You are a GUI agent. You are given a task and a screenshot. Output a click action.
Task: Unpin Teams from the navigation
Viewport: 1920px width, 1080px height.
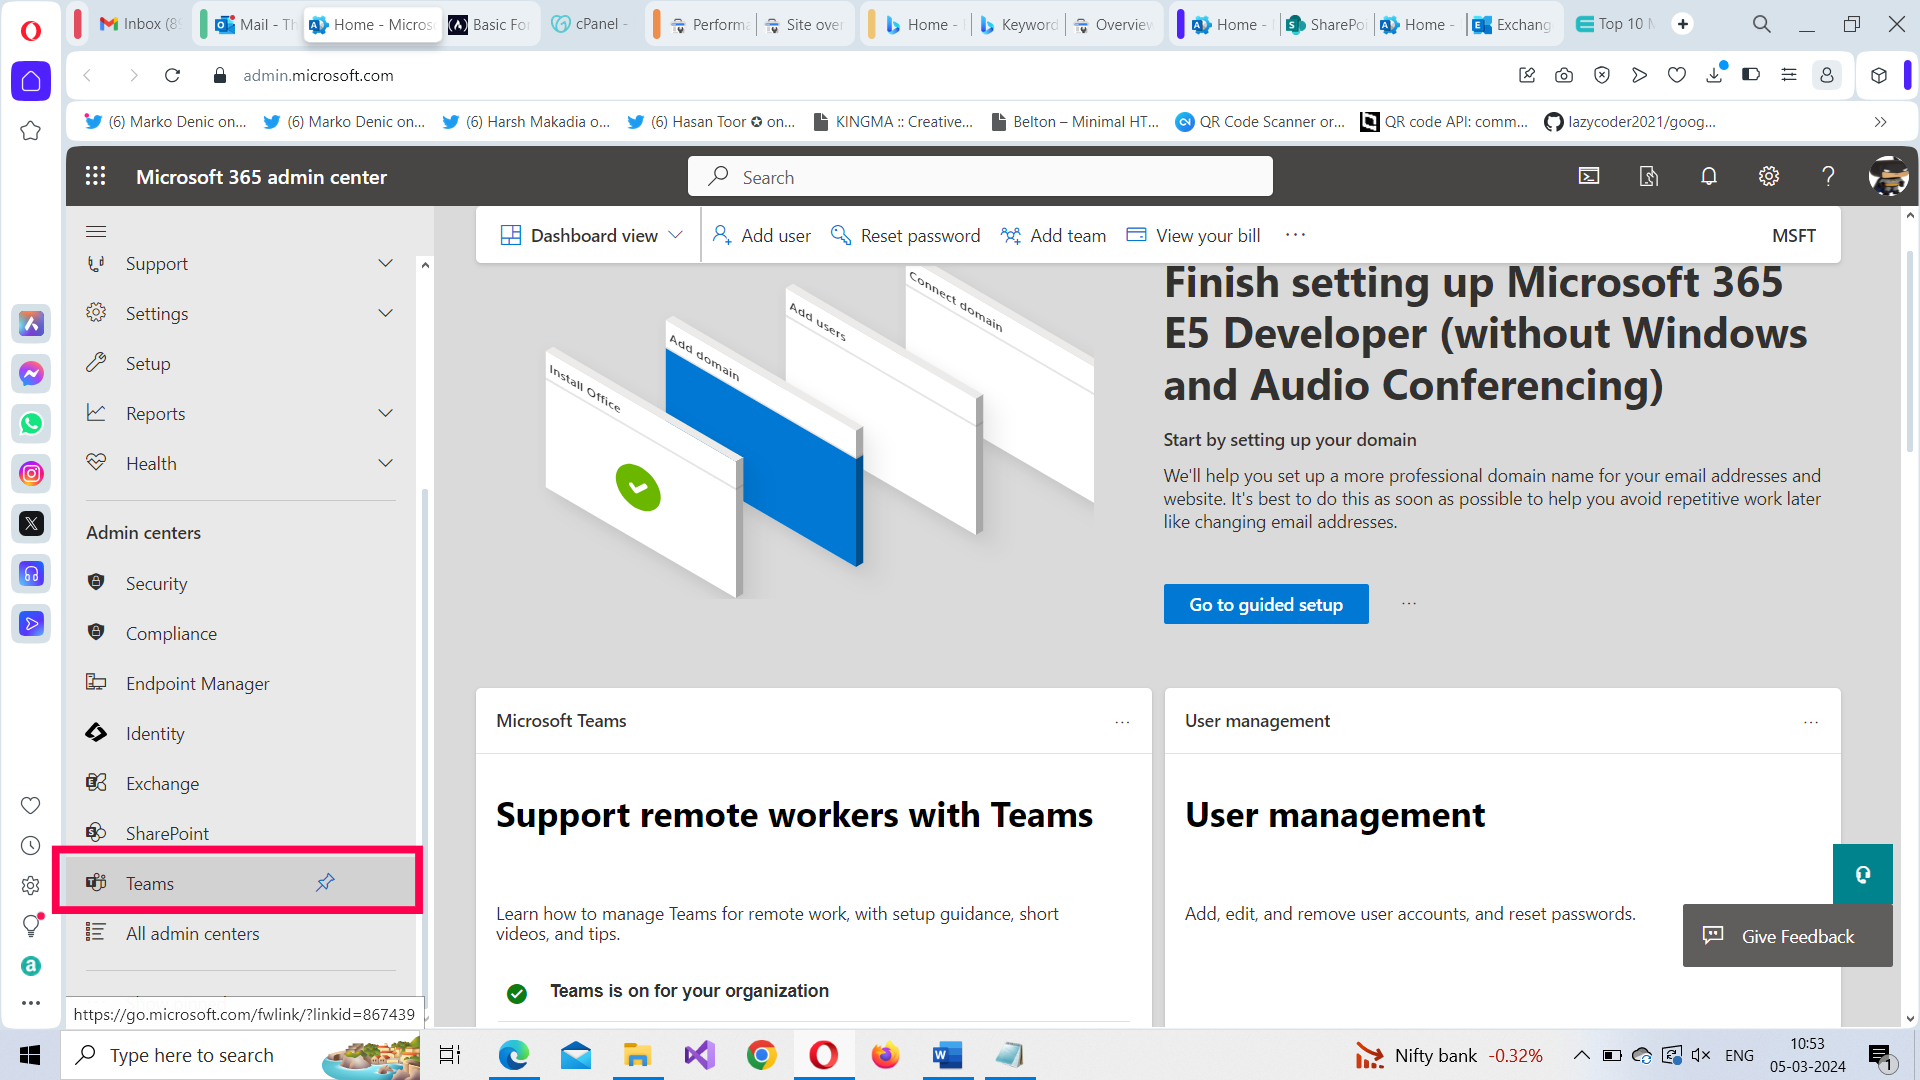[324, 882]
